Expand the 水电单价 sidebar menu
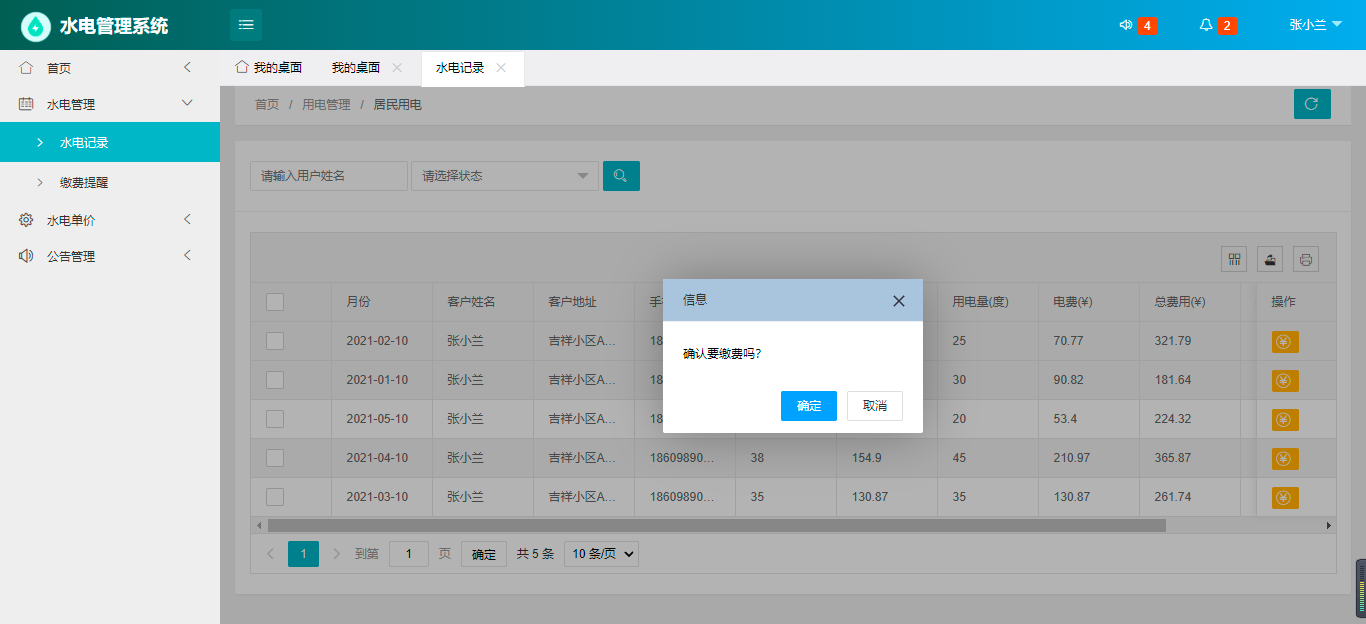 point(110,220)
